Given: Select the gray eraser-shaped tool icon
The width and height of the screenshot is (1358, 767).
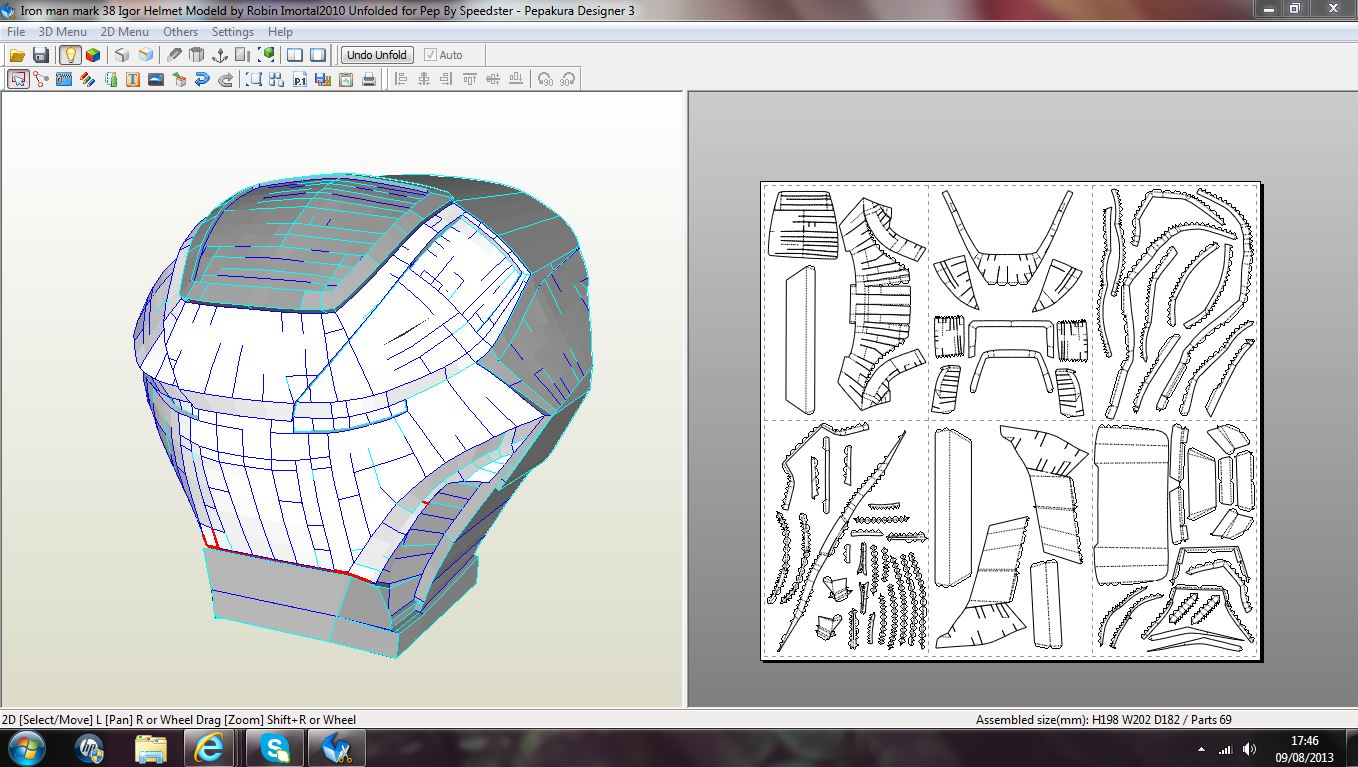Looking at the screenshot, I should point(174,55).
